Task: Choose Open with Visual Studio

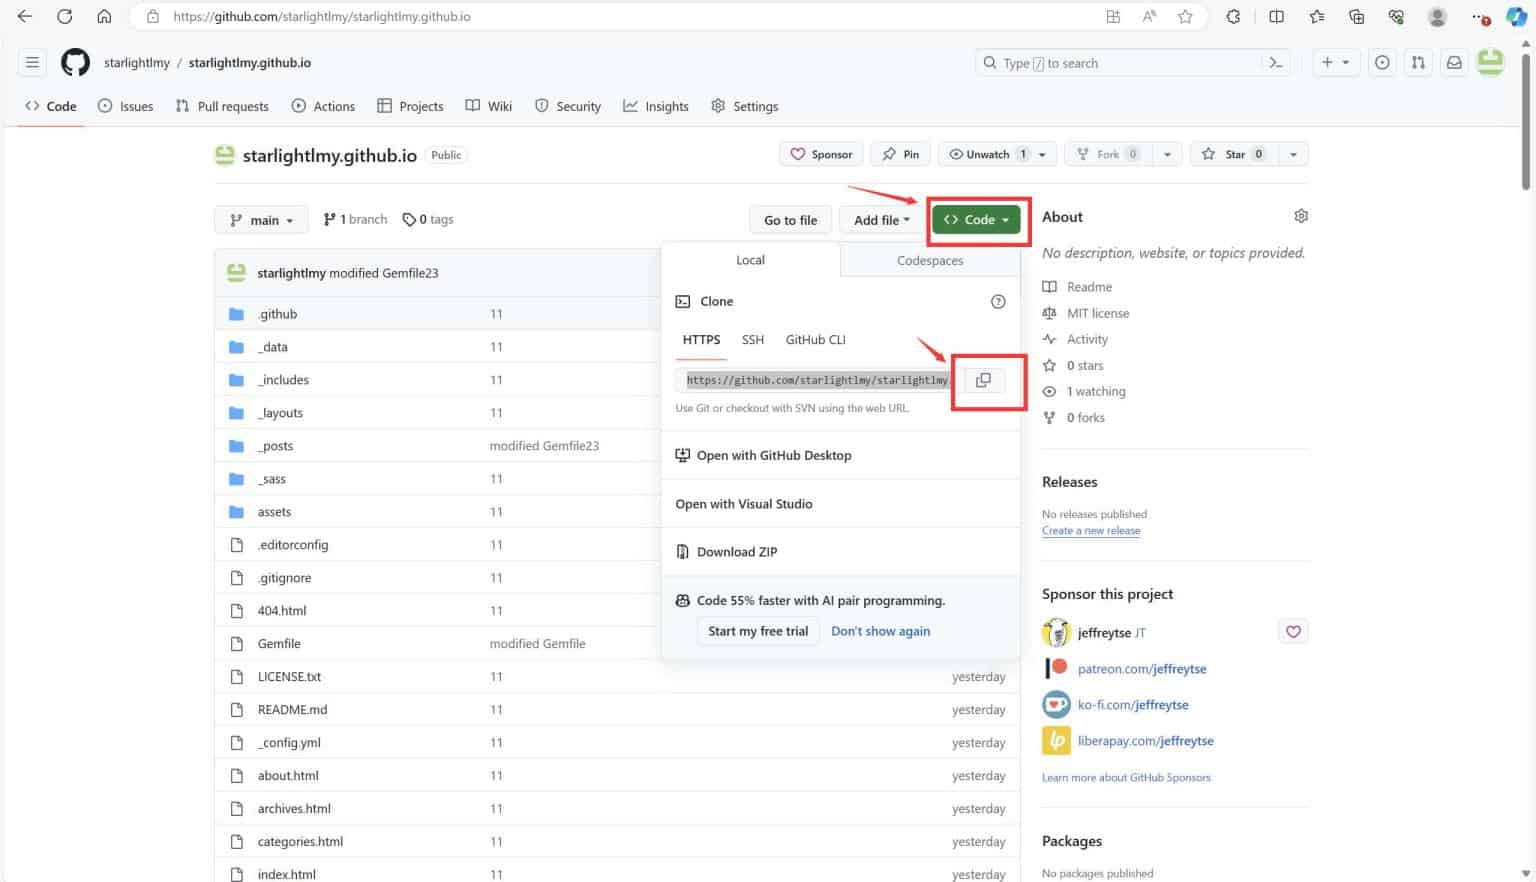Action: (x=744, y=504)
